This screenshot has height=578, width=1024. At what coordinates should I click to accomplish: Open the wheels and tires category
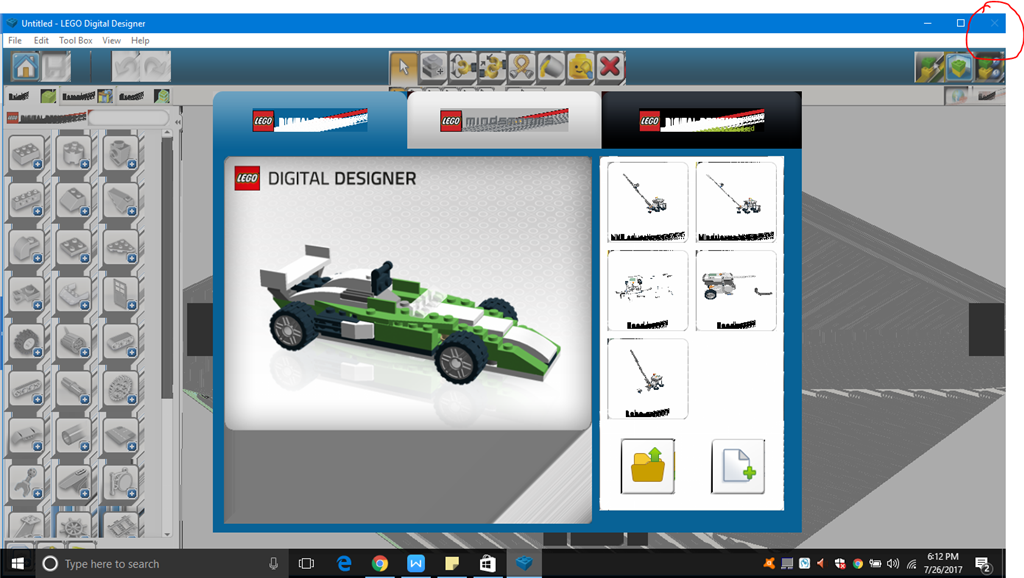pos(27,342)
